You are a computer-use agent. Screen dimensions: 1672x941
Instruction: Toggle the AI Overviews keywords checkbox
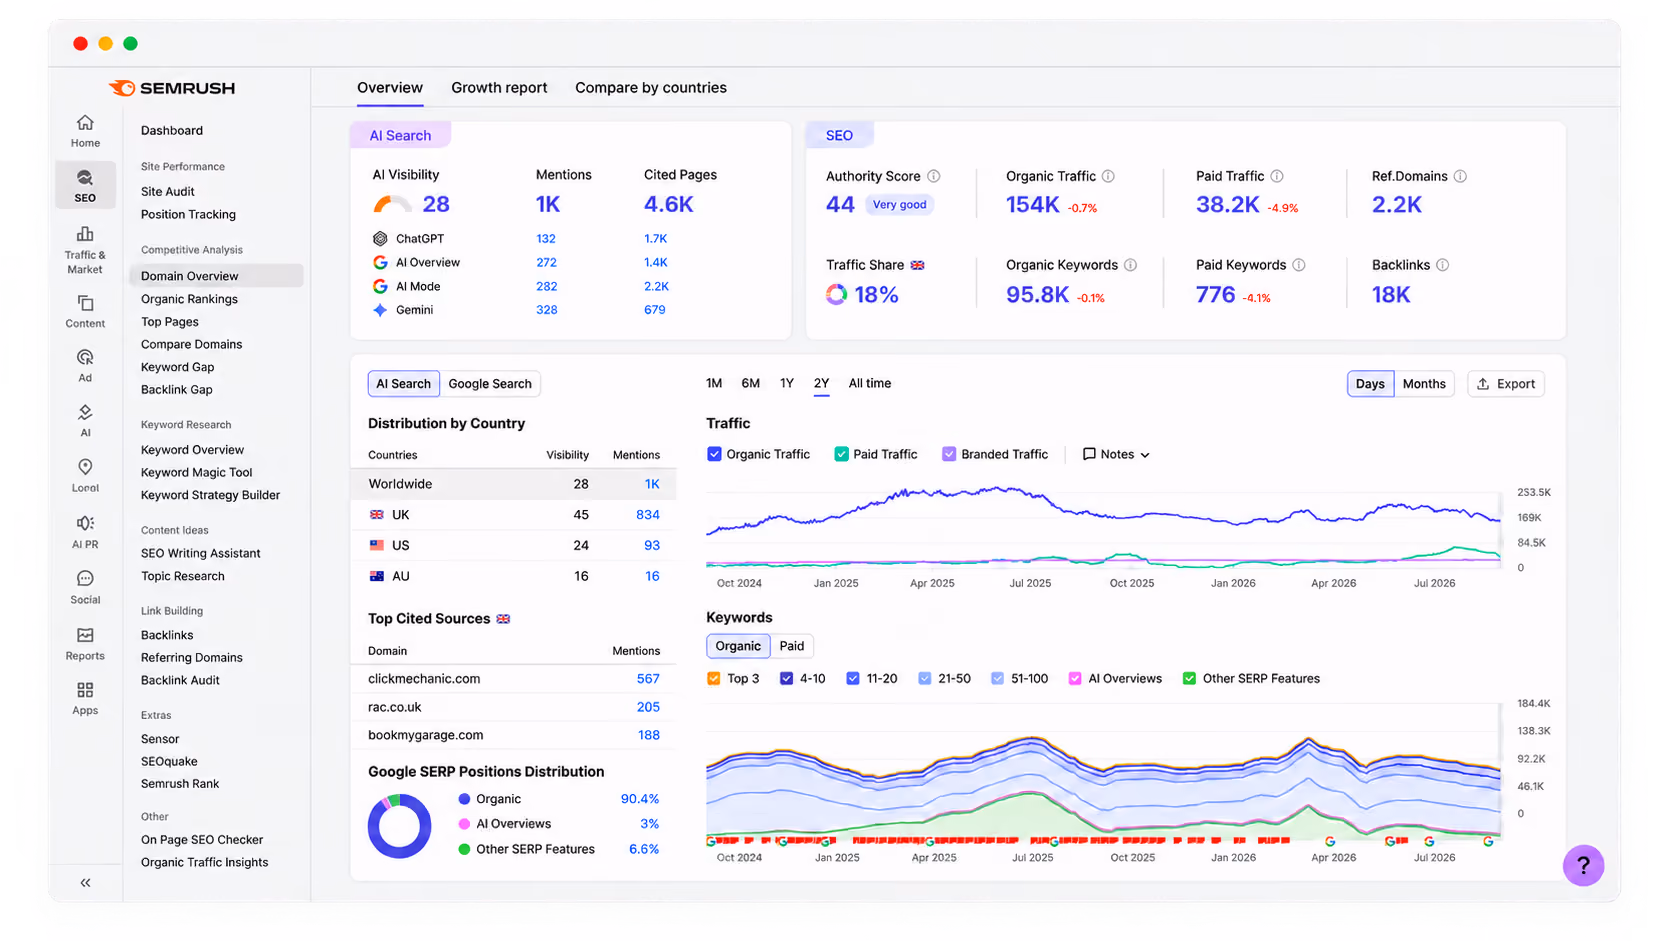click(x=1075, y=678)
